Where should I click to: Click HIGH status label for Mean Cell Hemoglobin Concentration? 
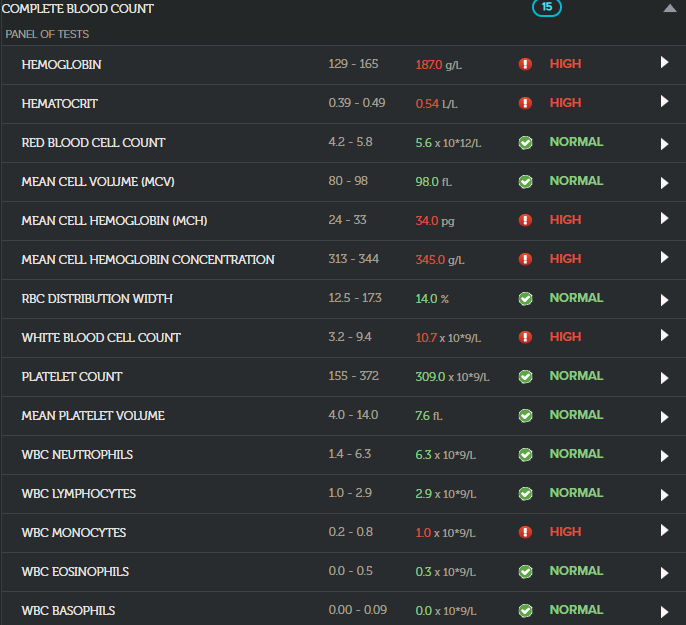tap(565, 259)
